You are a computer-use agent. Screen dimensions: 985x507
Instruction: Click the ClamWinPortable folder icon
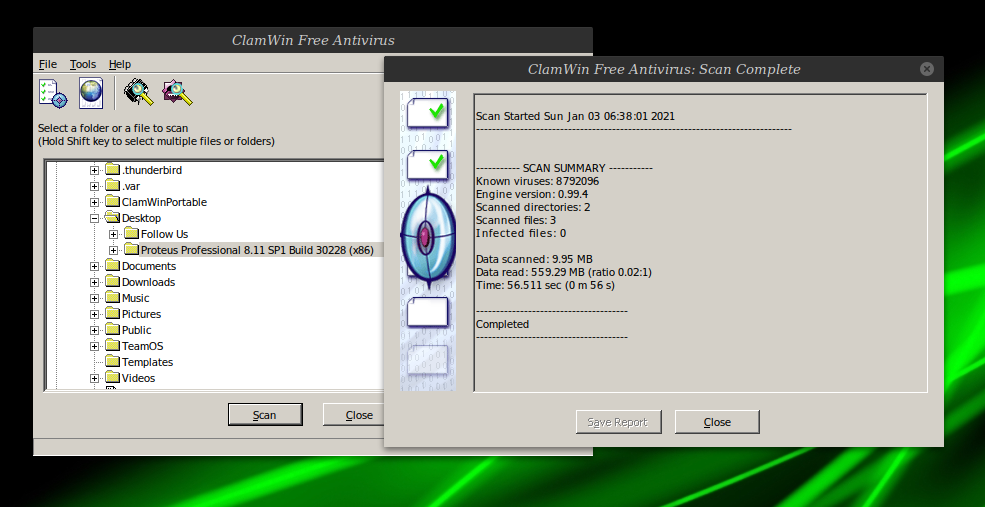pos(112,201)
